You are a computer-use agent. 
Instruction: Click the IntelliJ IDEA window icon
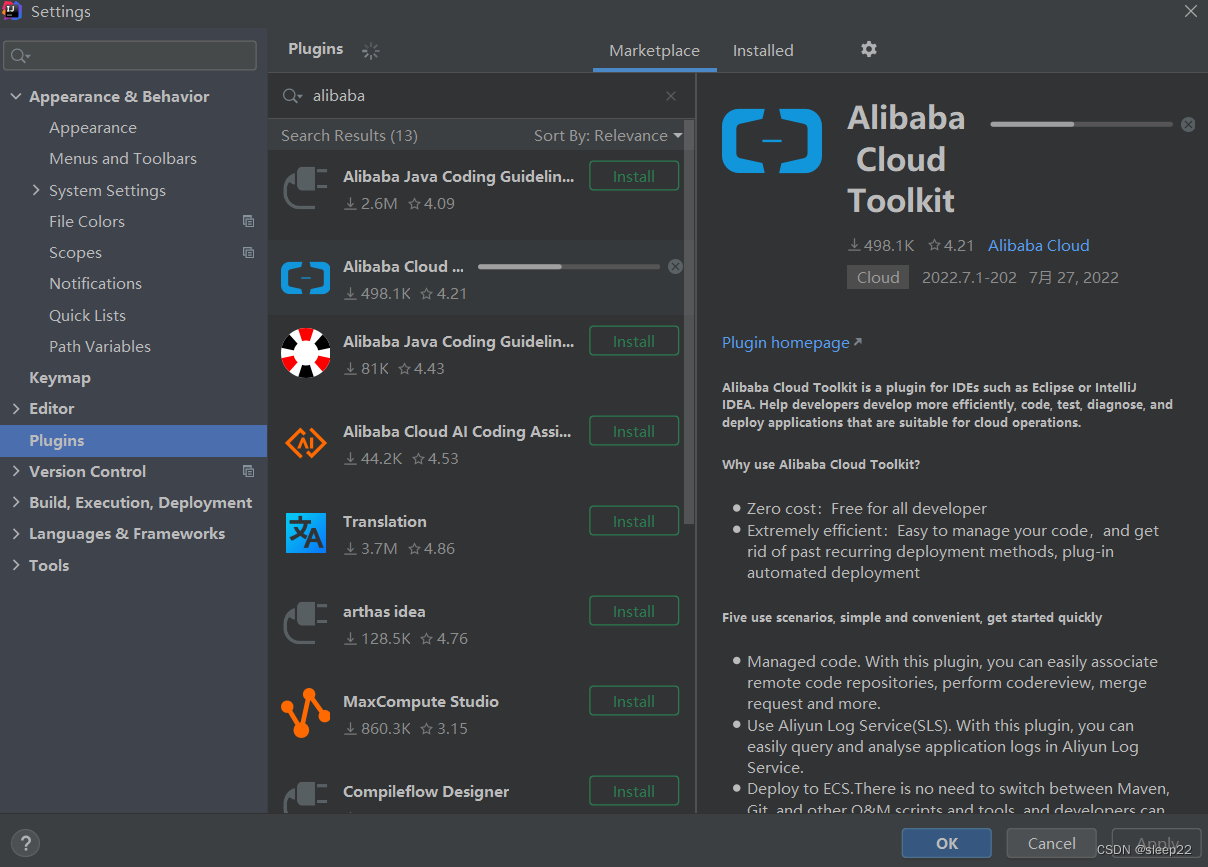[14, 12]
